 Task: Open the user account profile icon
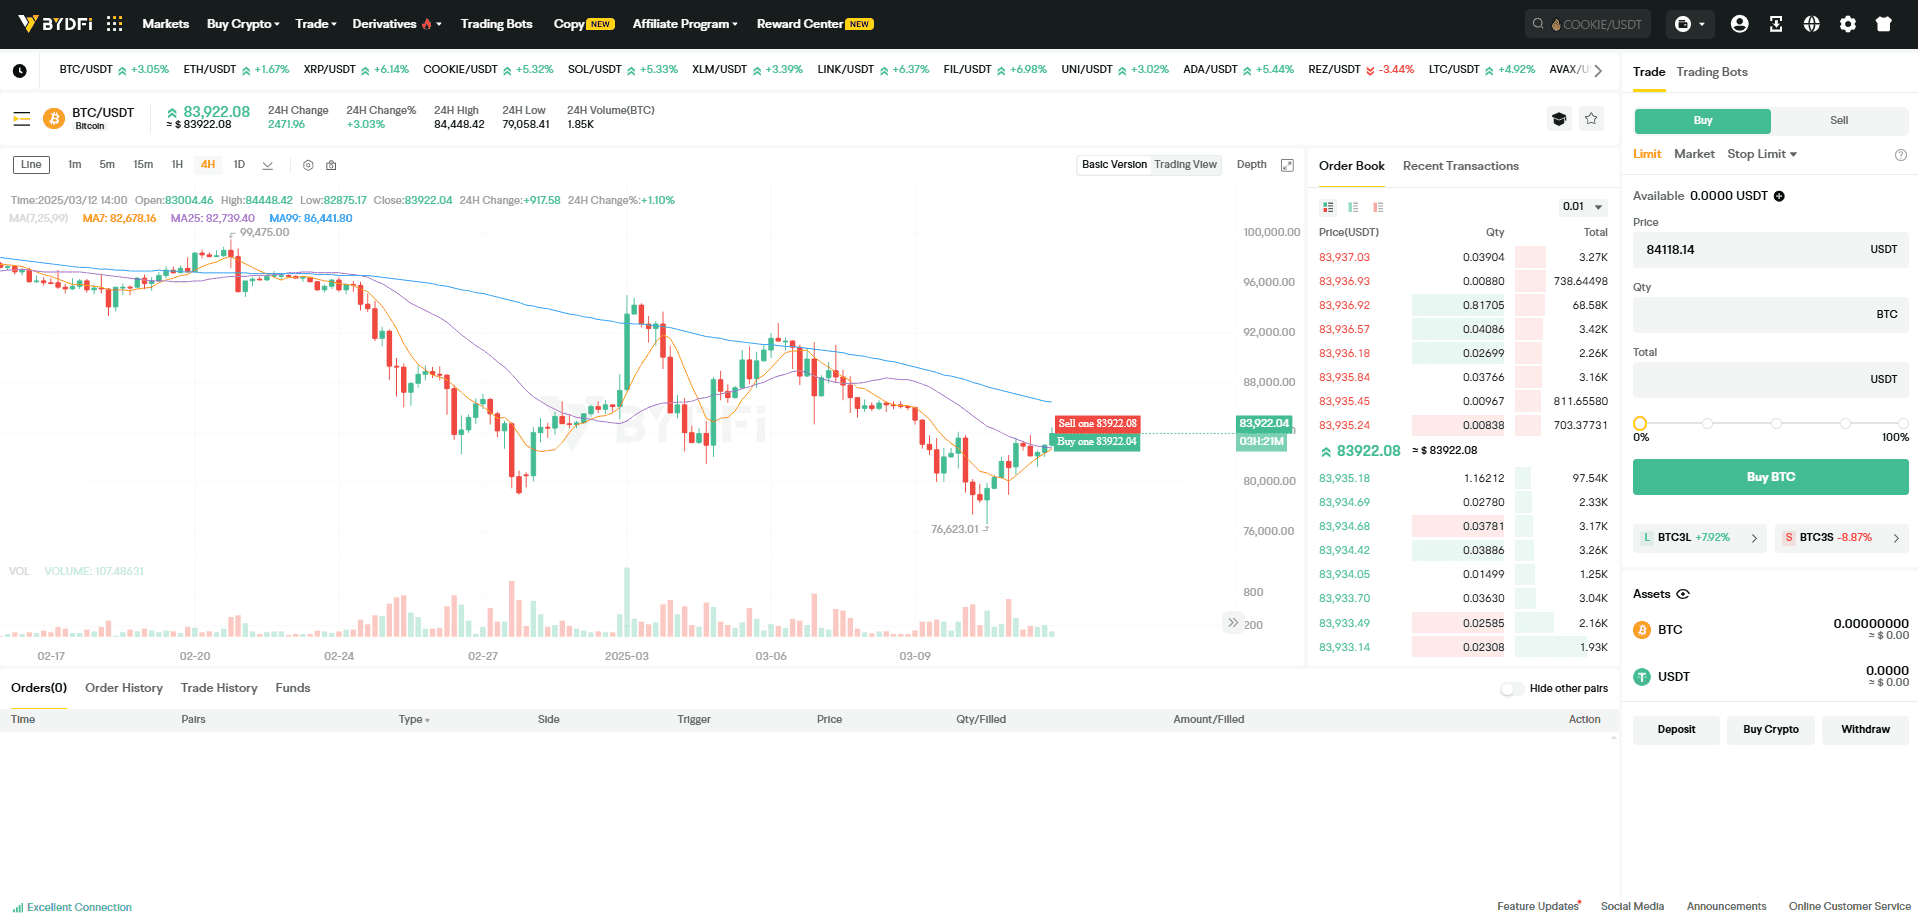click(1740, 24)
